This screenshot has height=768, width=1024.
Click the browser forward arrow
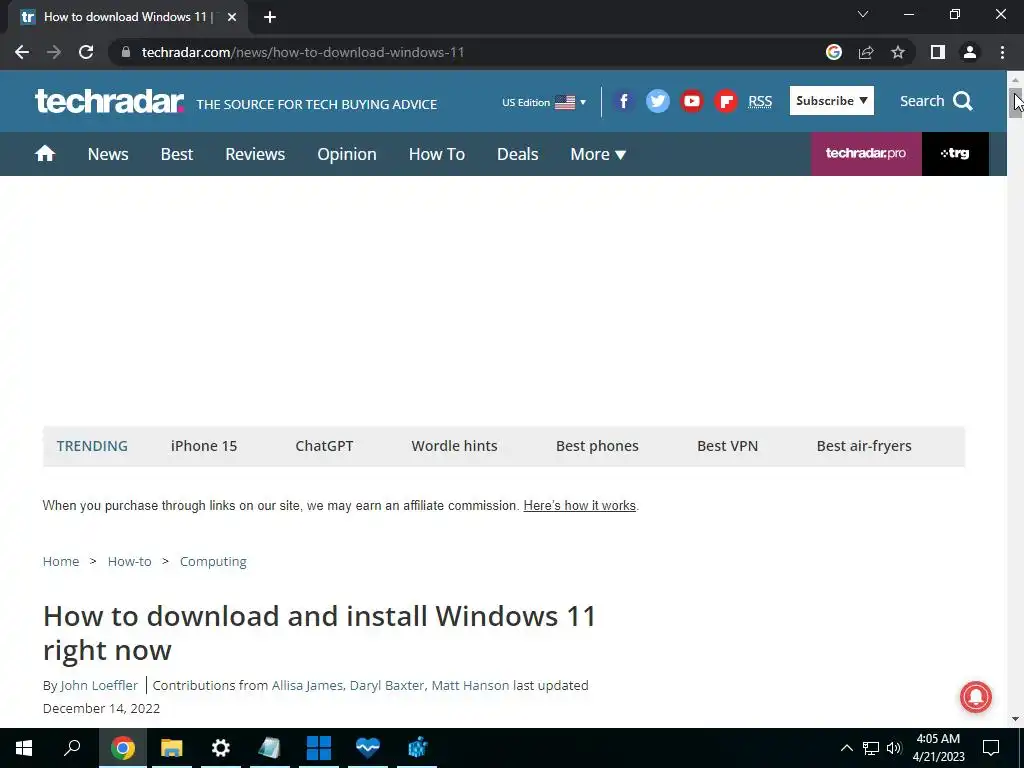click(54, 52)
